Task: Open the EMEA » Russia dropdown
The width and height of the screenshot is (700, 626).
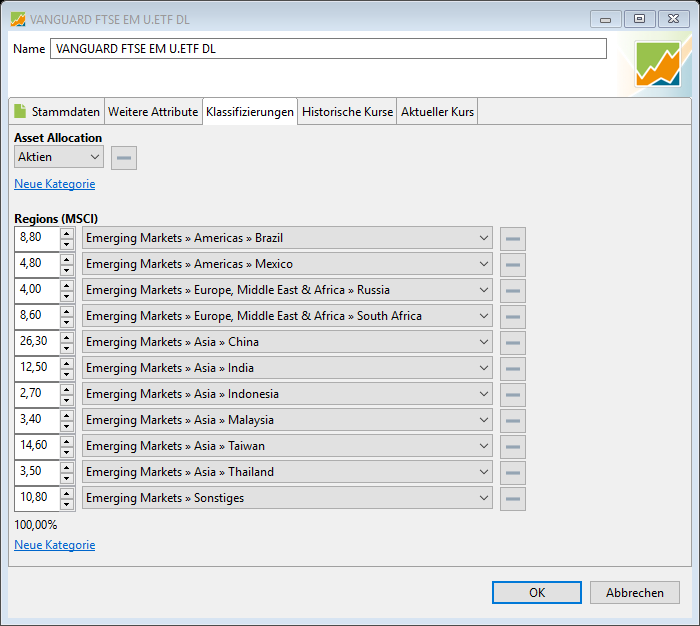Action: 287,290
